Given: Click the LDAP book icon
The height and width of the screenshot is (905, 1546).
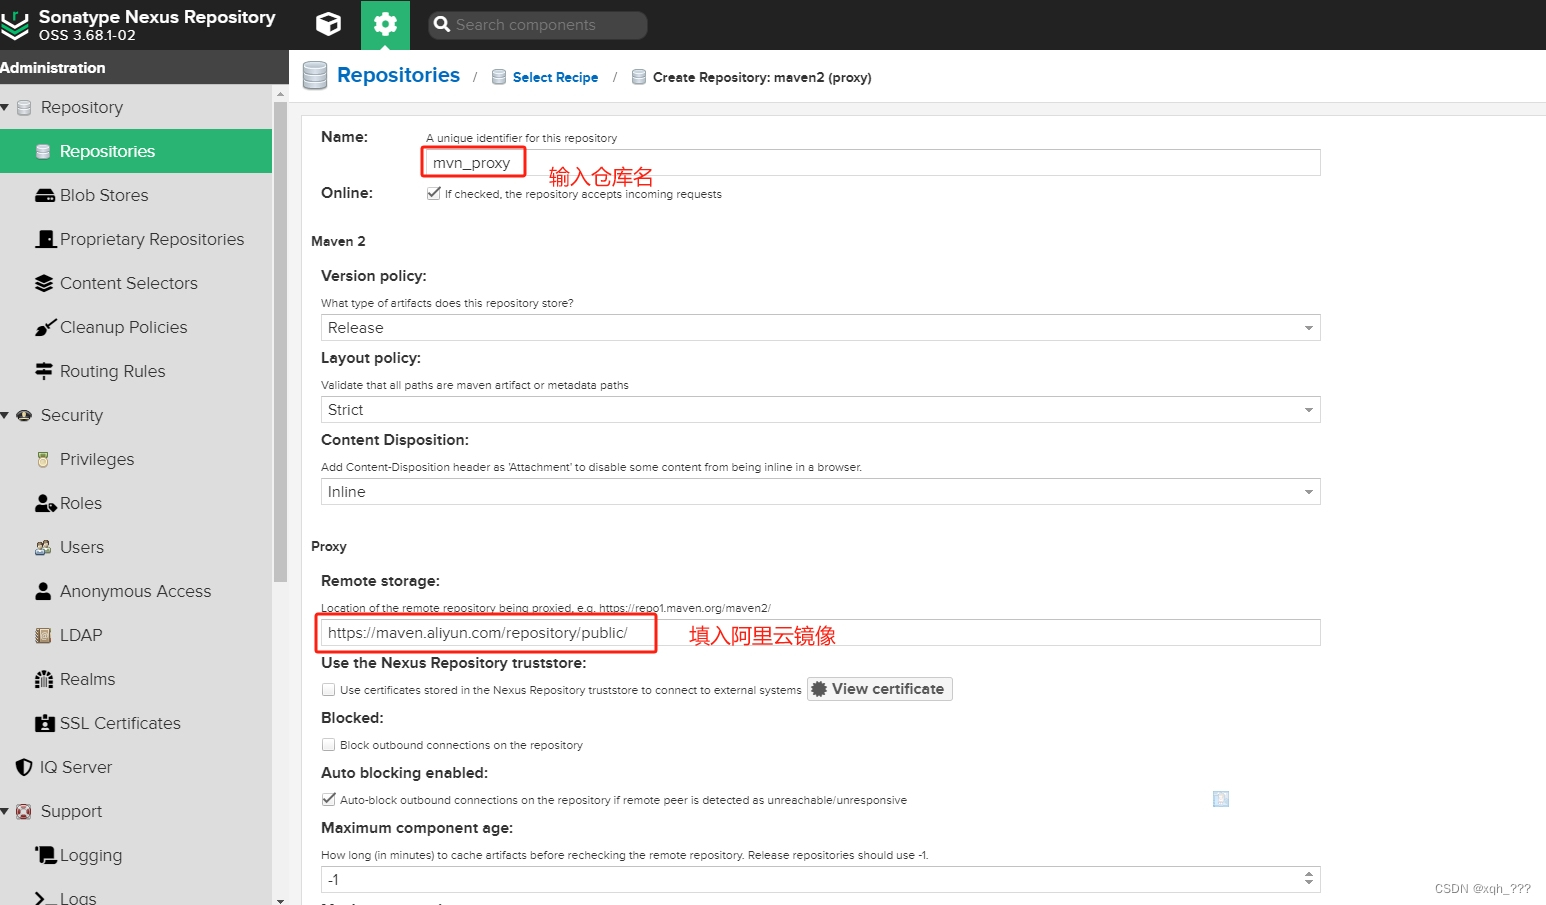Looking at the screenshot, I should 43,635.
